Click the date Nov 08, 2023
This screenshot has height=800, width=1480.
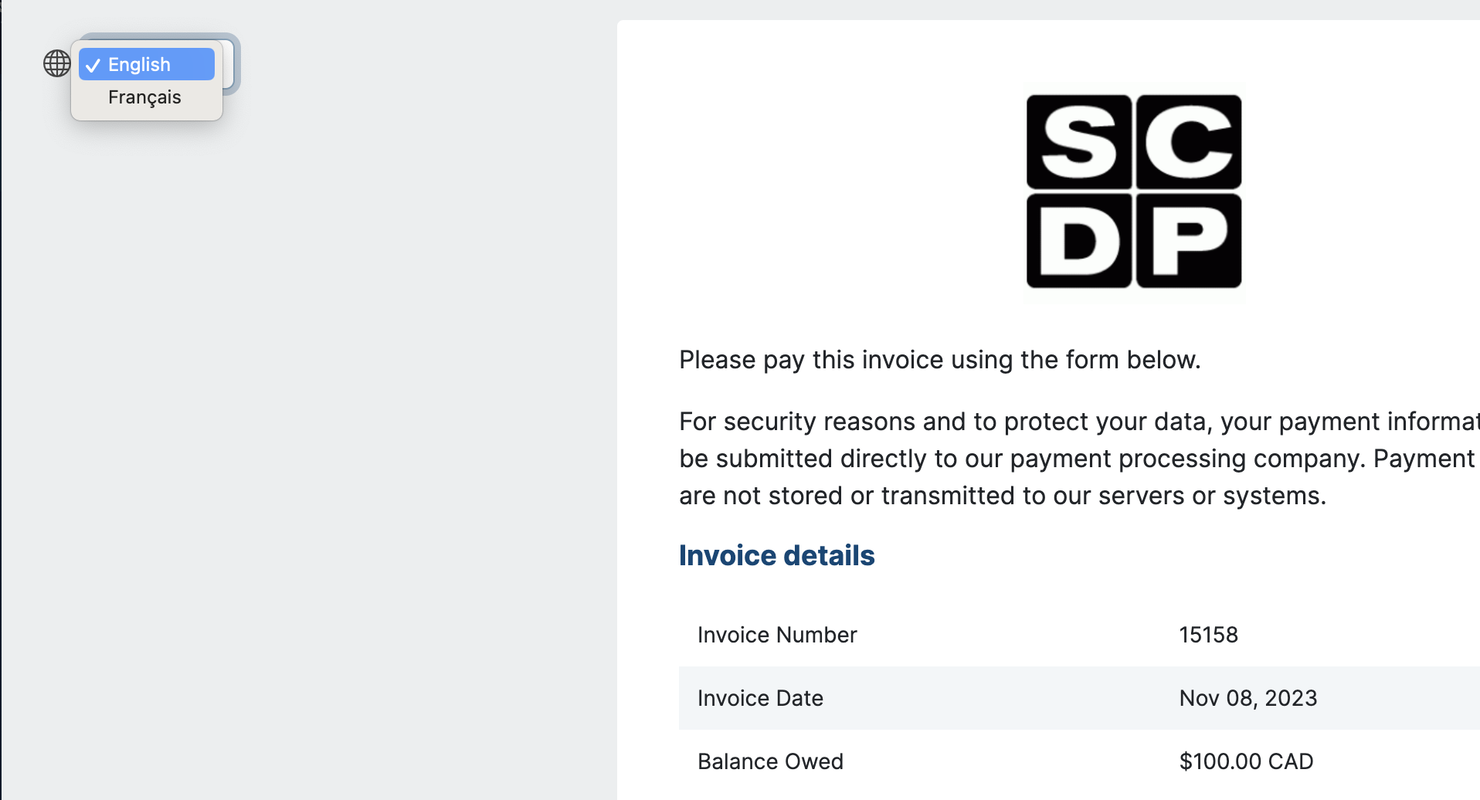(x=1248, y=698)
